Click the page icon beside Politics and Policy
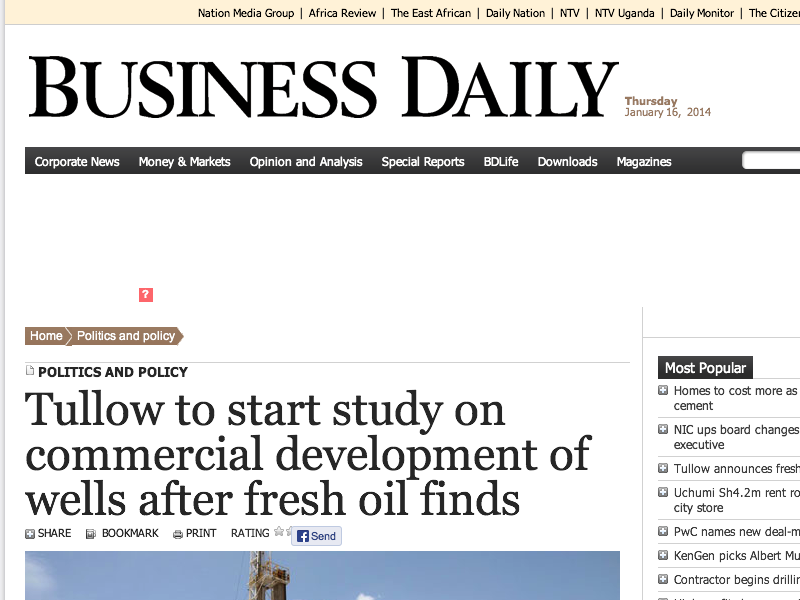 point(30,371)
